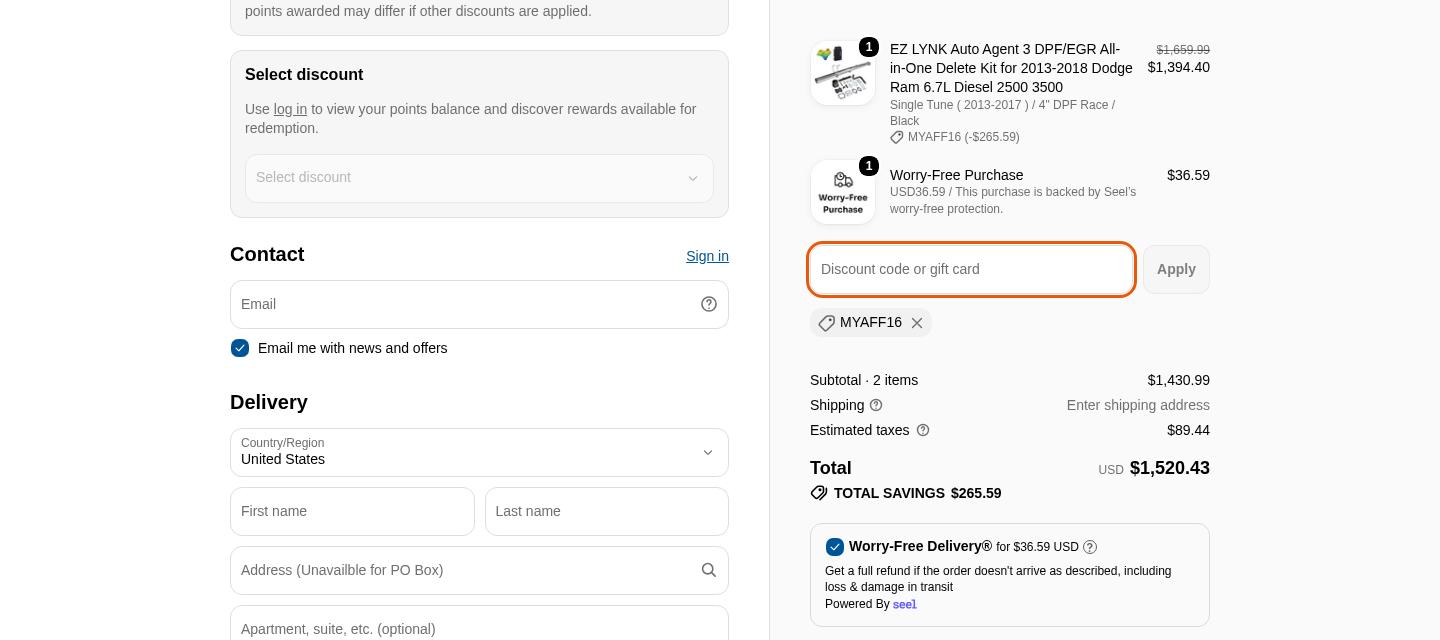Image resolution: width=1440 pixels, height=640 pixels.
Task: Click the Worry-Free Delivery help icon
Action: coord(1090,547)
